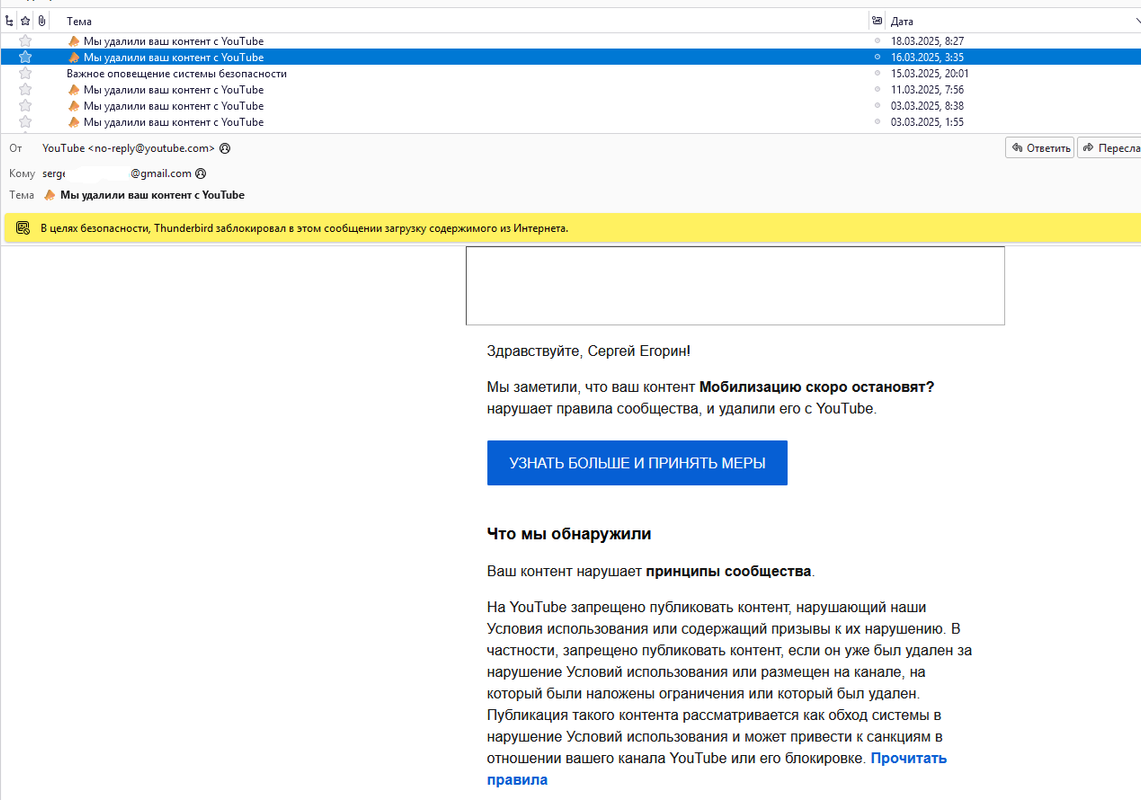Open YouTube removal message from 03.03.2025, 8:38
Viewport: 1141px width, 800px height.
click(173, 106)
